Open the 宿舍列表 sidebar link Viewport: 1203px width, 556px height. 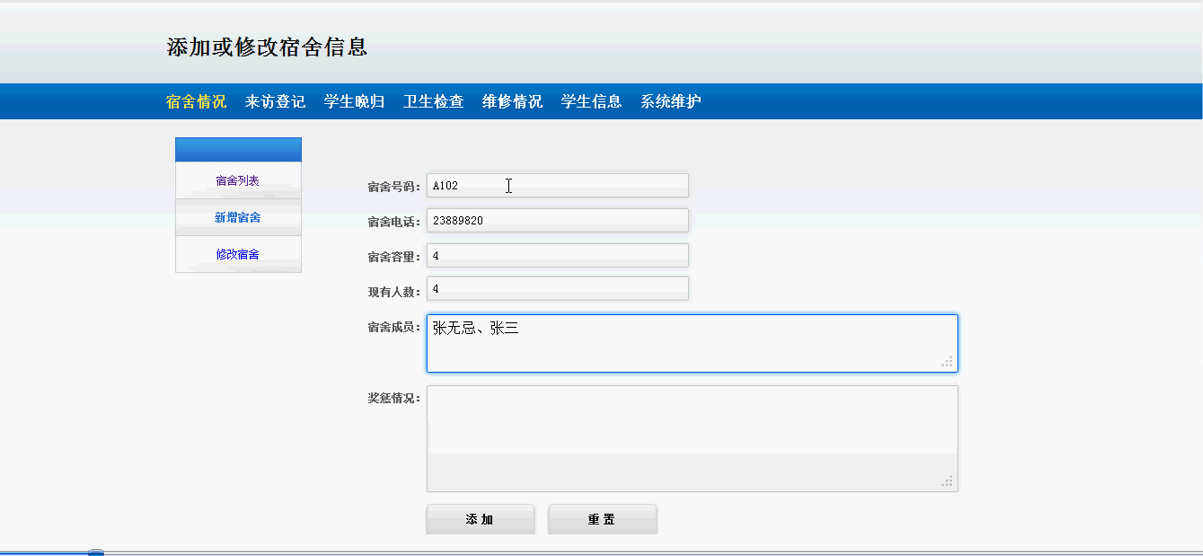click(x=238, y=181)
